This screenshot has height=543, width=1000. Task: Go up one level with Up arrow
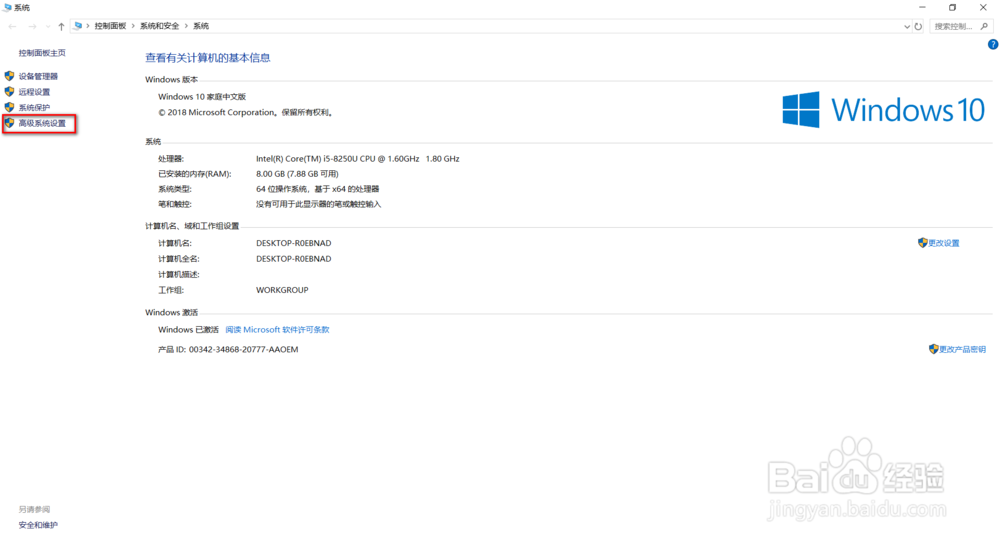(61, 26)
